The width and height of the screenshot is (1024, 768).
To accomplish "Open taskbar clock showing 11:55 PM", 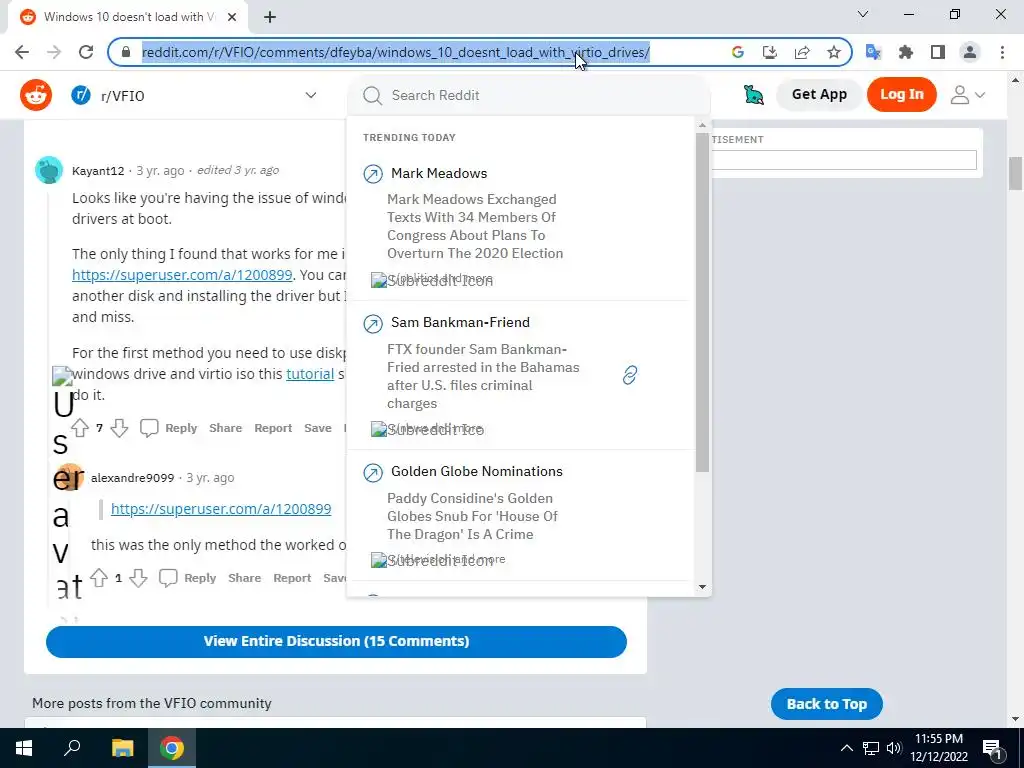I will pyautogui.click(x=938, y=748).
